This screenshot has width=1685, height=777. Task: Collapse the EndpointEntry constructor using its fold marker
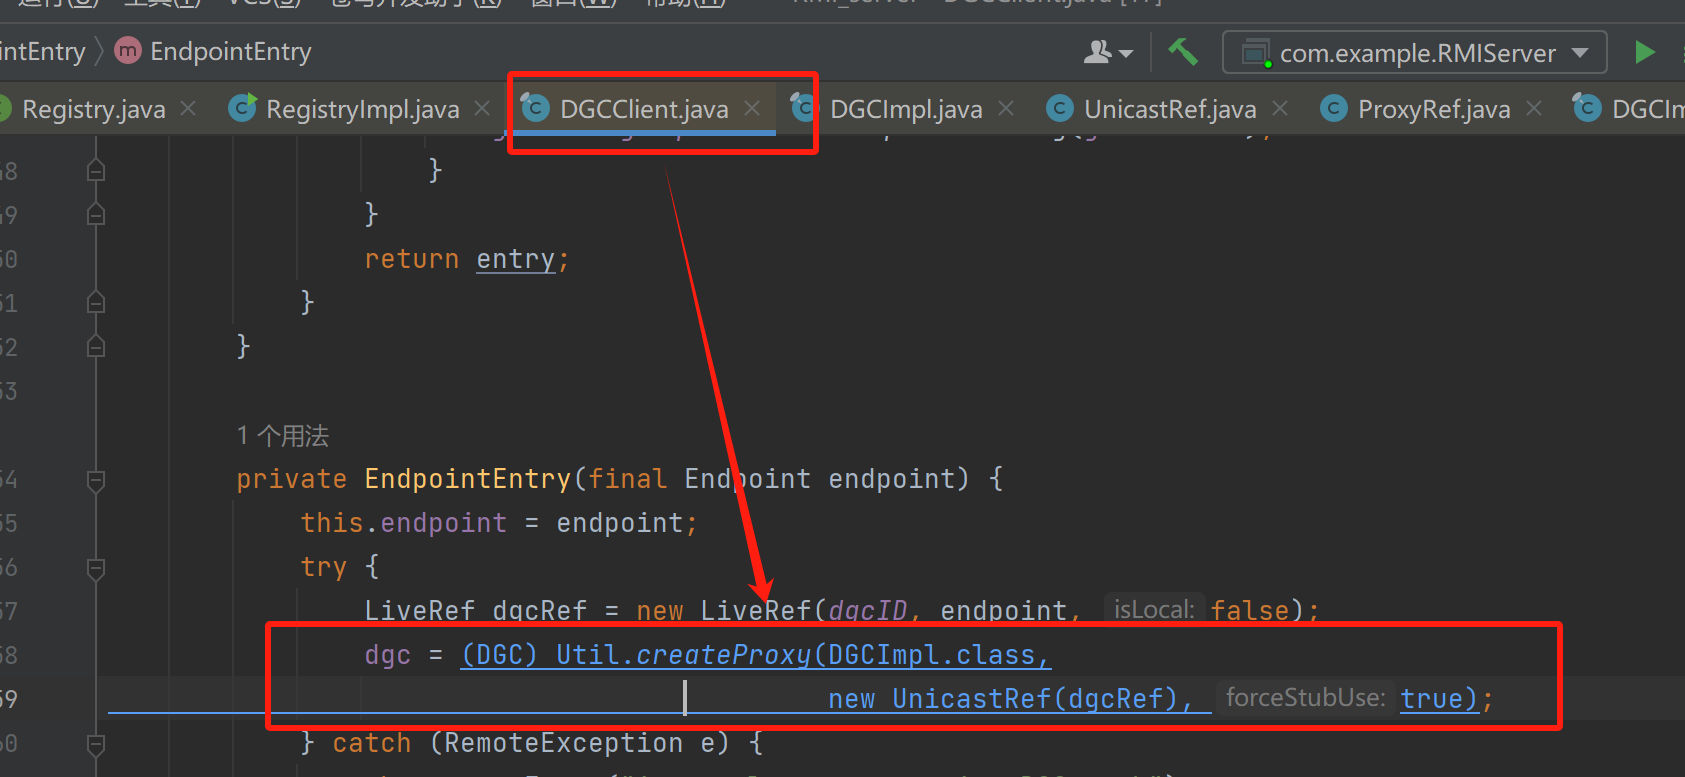coord(96,481)
